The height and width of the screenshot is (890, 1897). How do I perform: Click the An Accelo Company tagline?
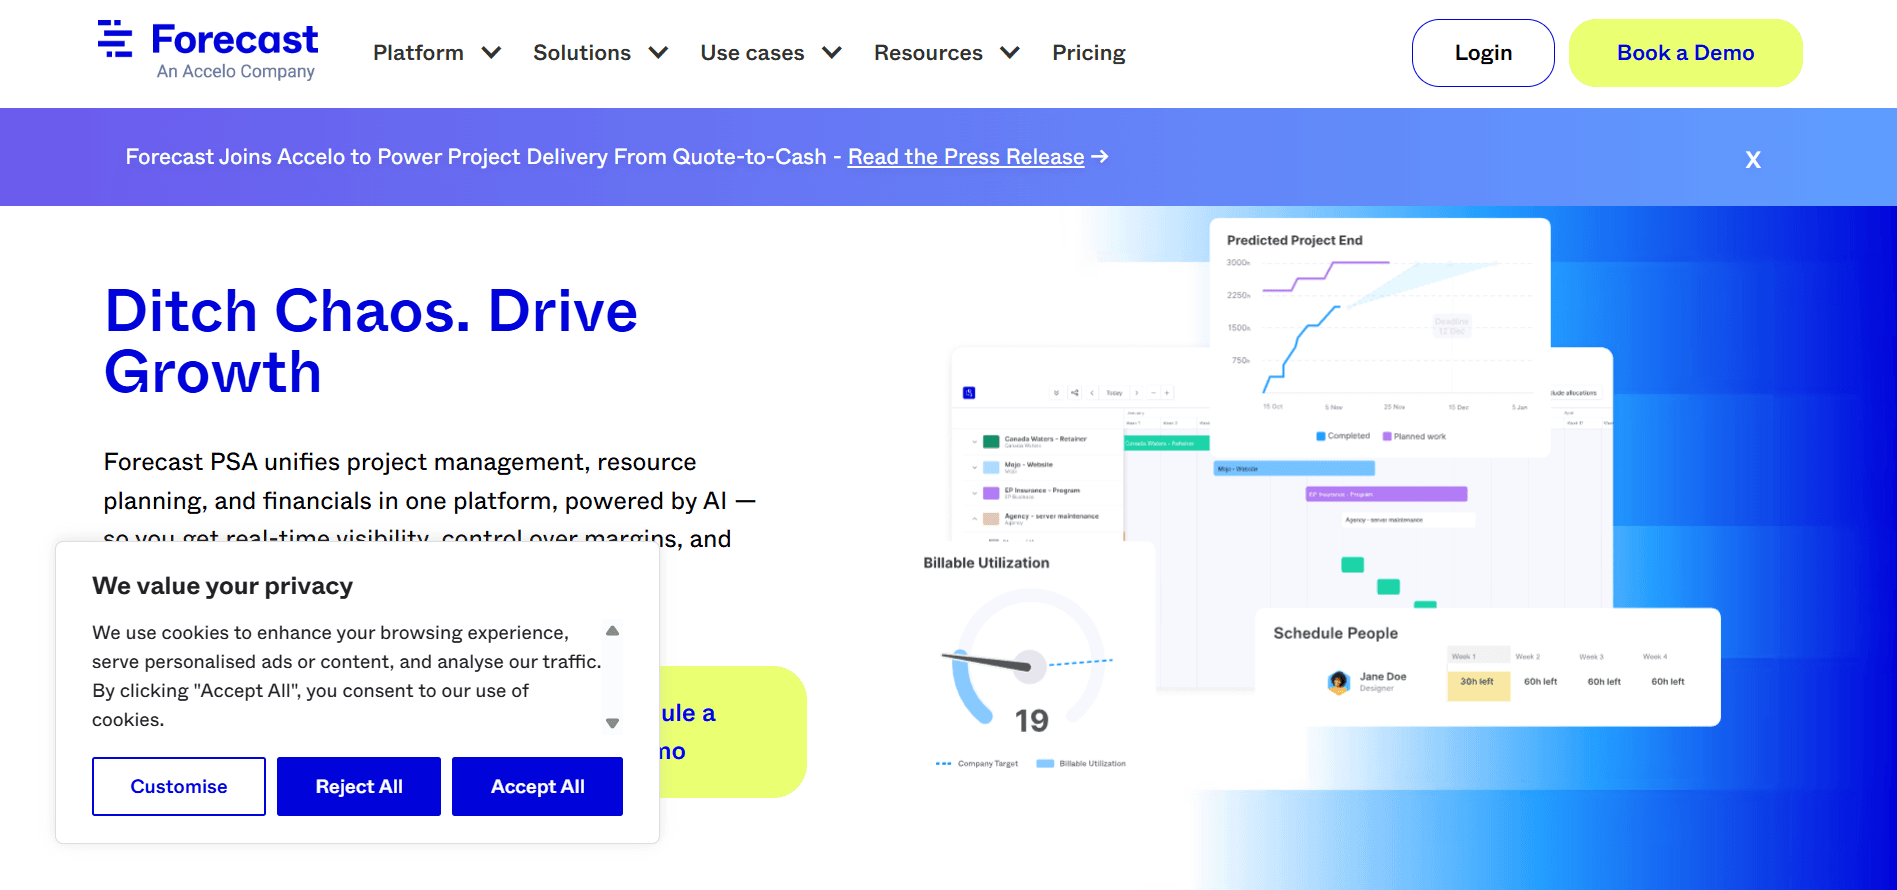click(236, 72)
